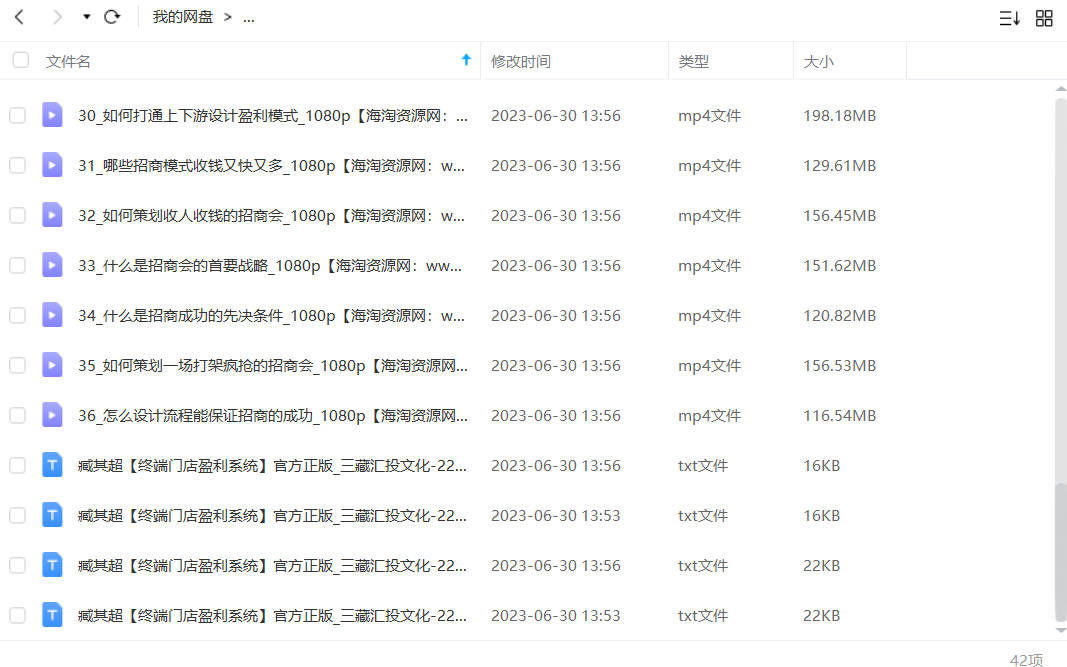Check the box for file 33_什么是招商会
Viewport: 1067px width, 667px height.
[x=18, y=265]
